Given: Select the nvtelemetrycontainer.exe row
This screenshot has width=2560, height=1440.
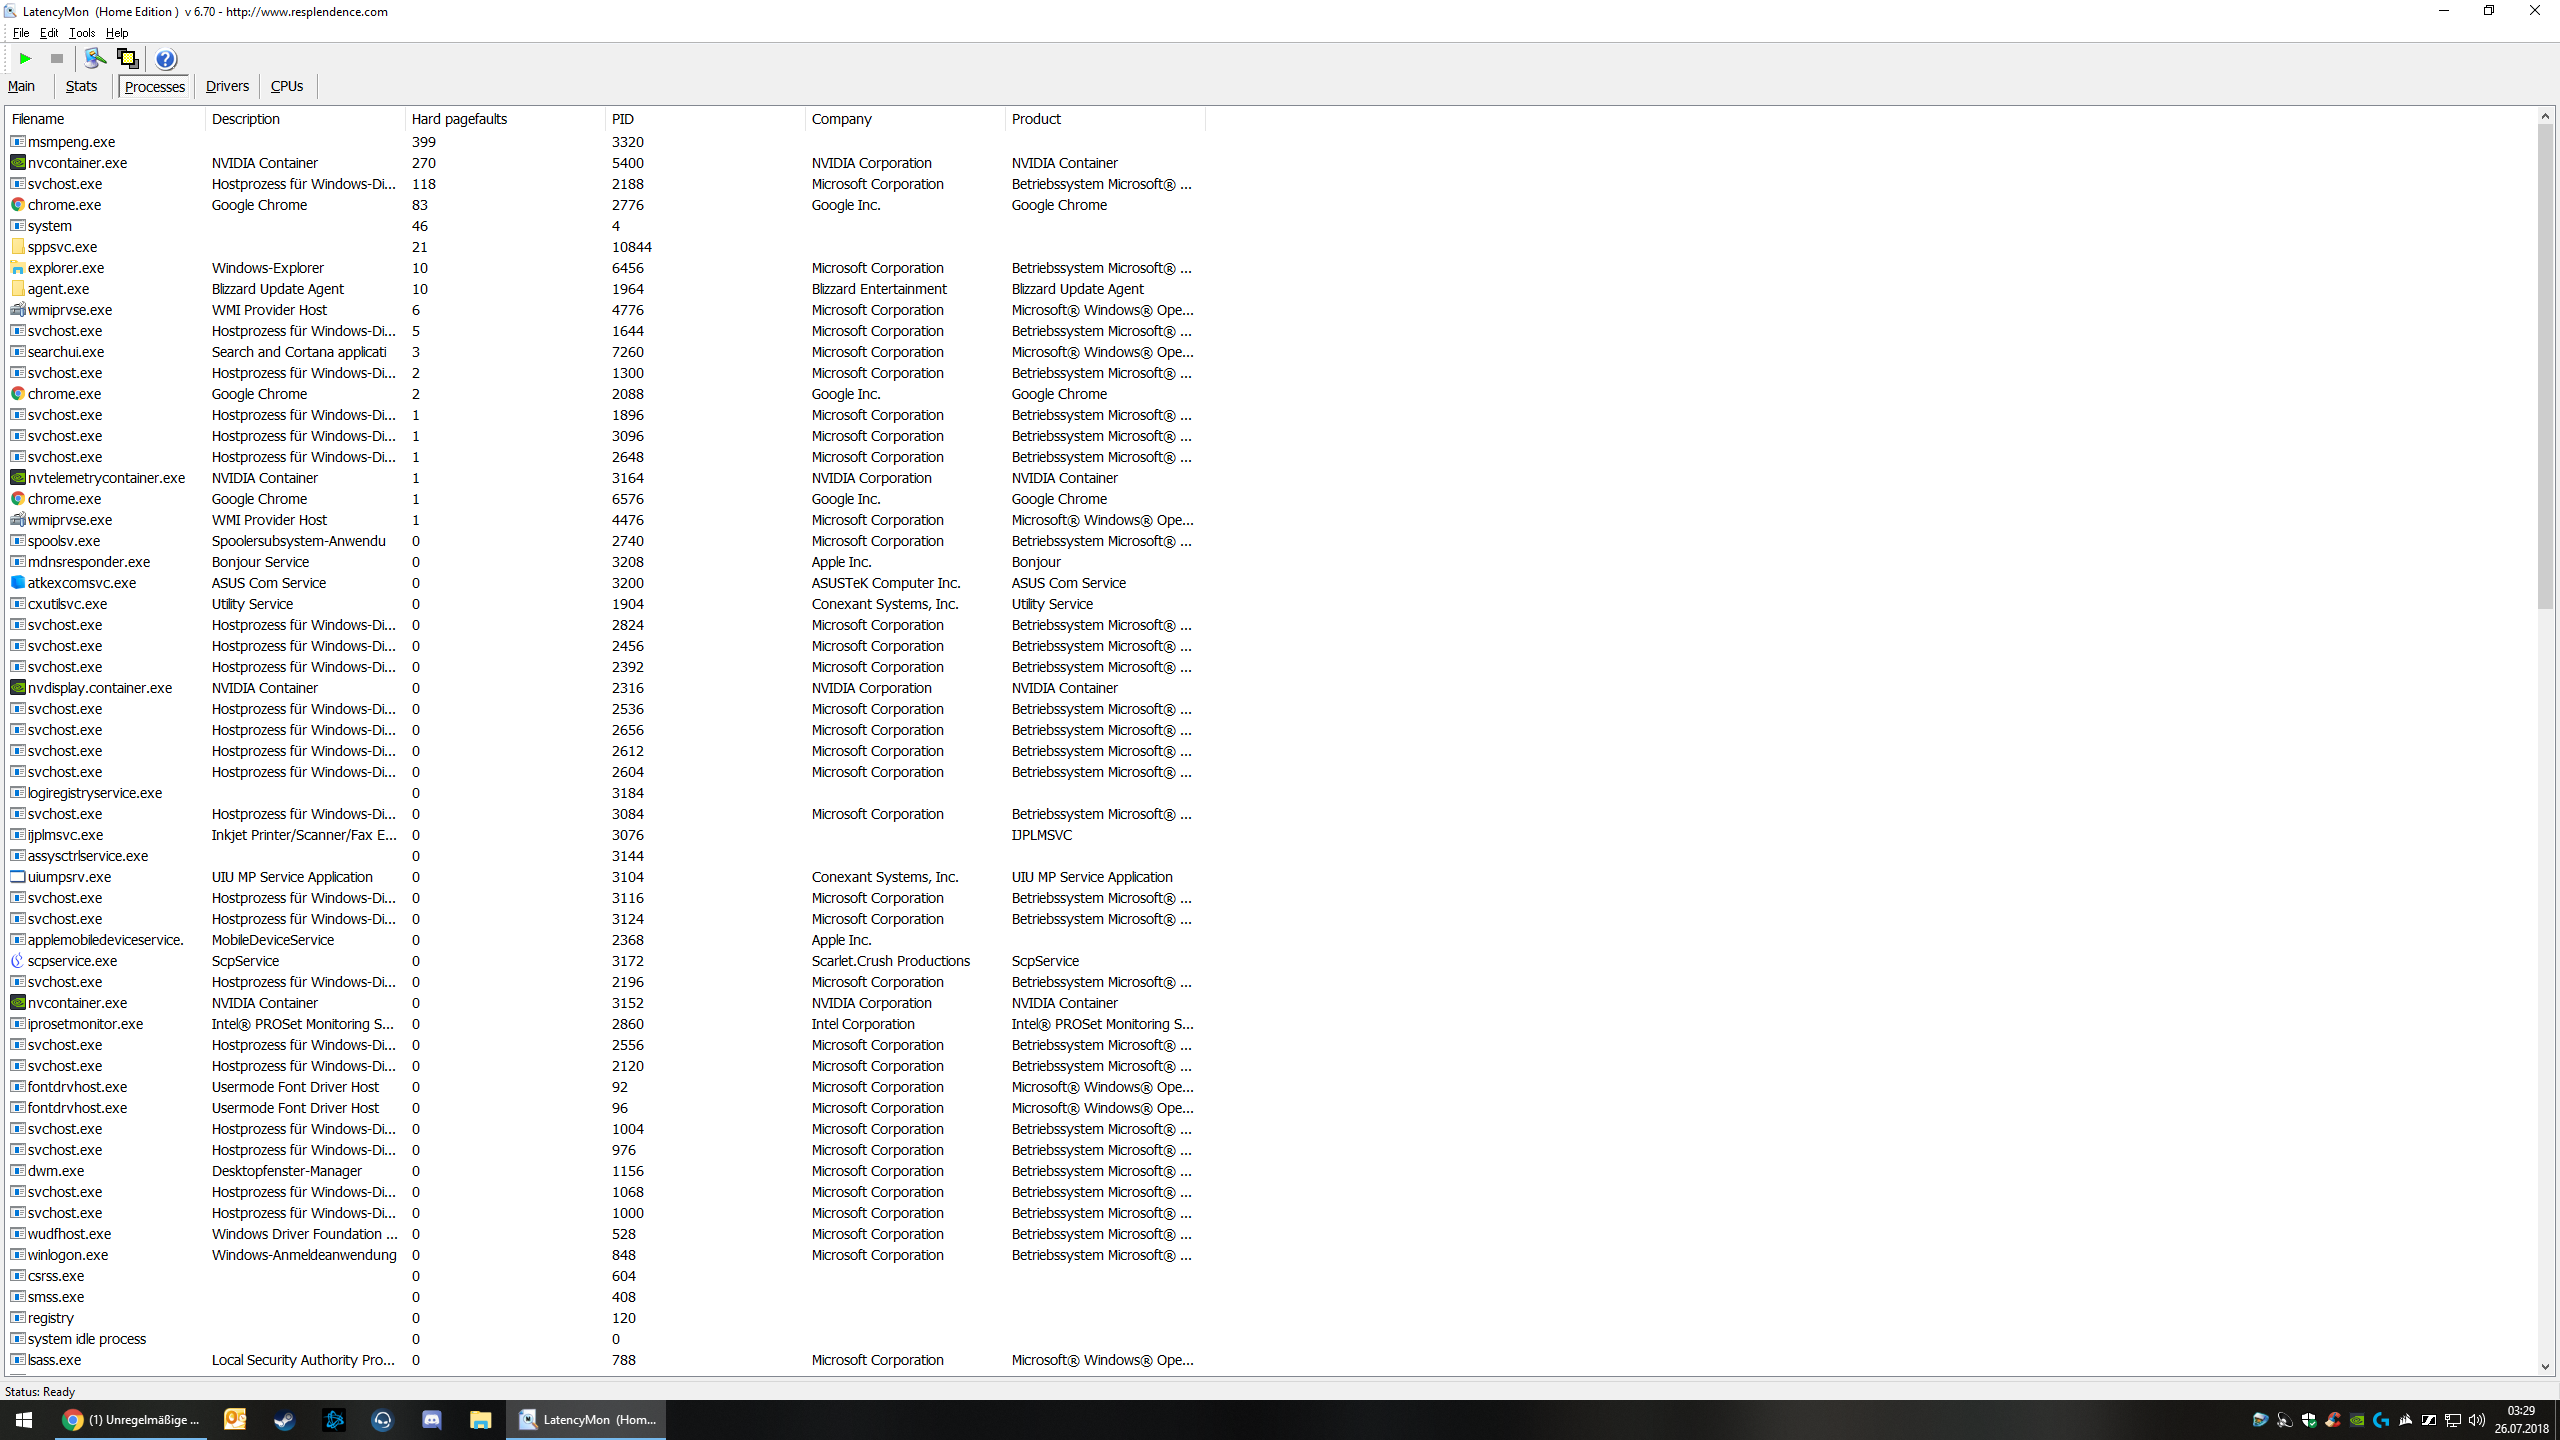Looking at the screenshot, I should click(106, 478).
